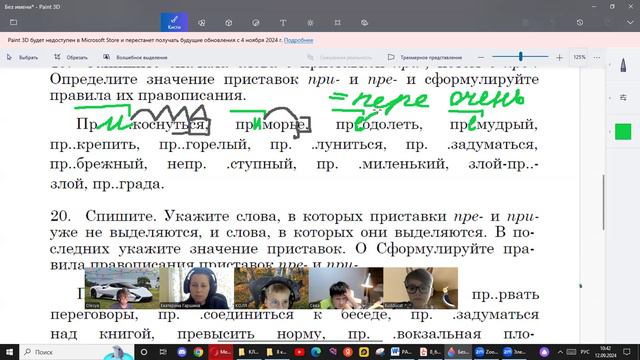Open Task View on taskbar

(x=163, y=352)
